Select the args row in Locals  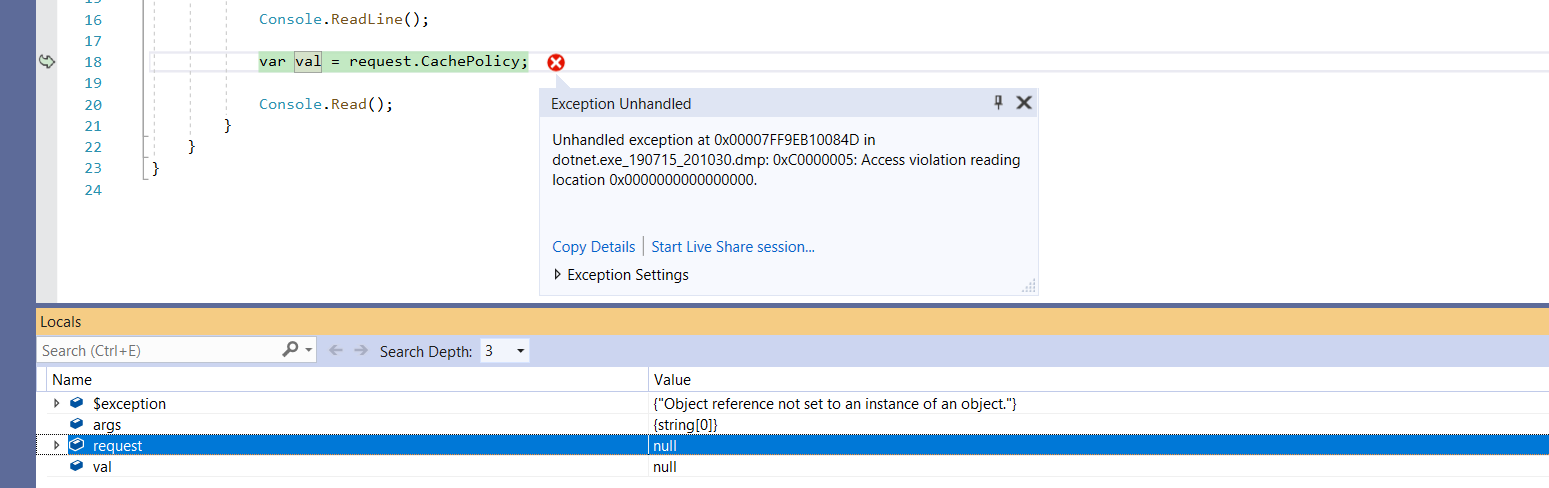tap(793, 424)
